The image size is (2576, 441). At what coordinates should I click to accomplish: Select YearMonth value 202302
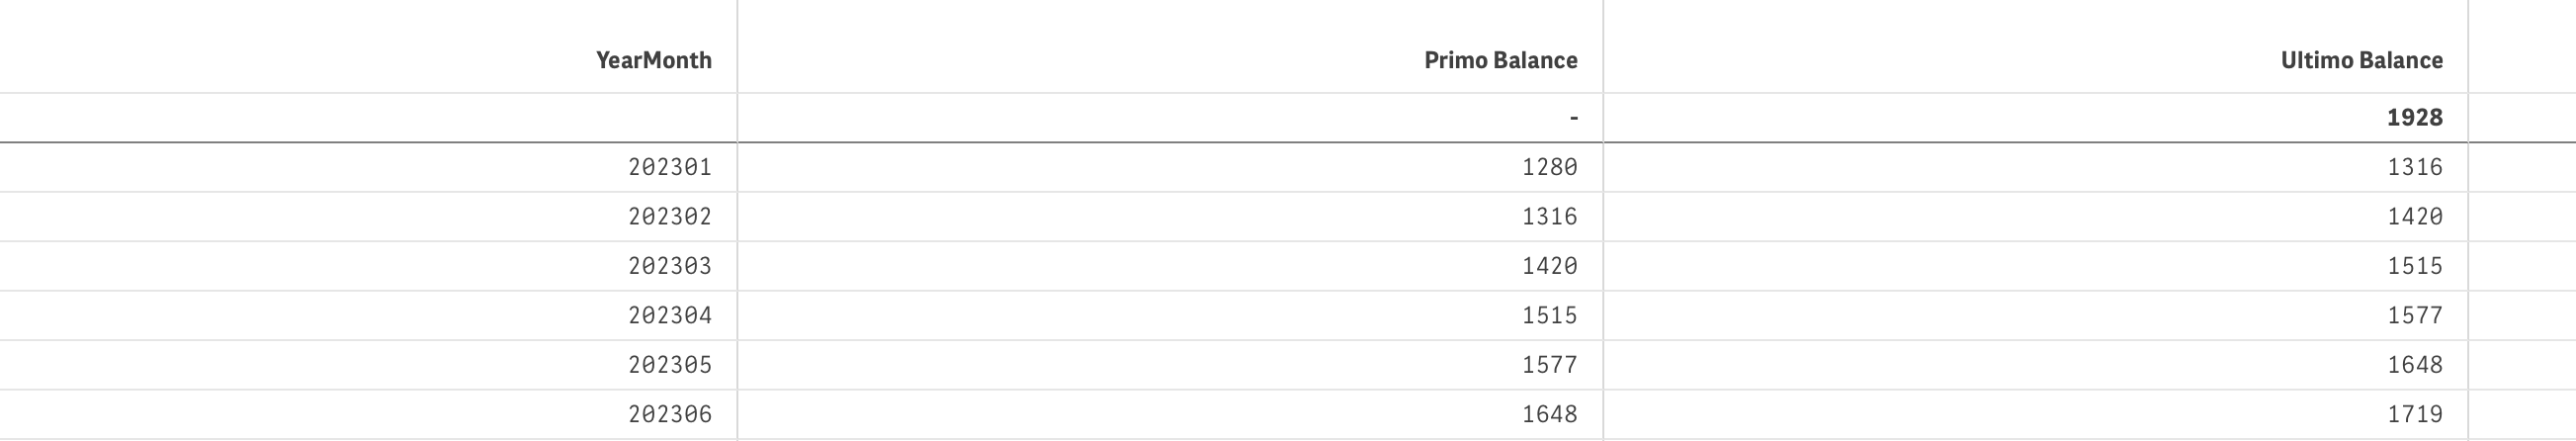pyautogui.click(x=670, y=217)
